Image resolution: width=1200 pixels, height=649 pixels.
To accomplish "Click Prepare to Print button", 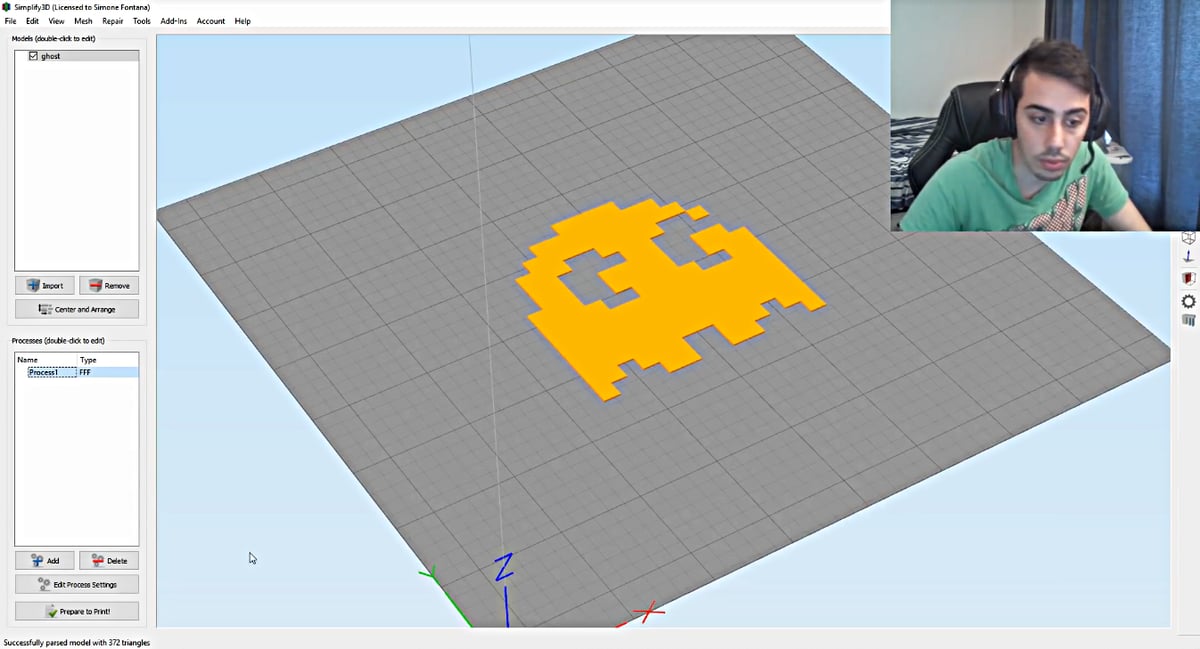I will pyautogui.click(x=77, y=611).
